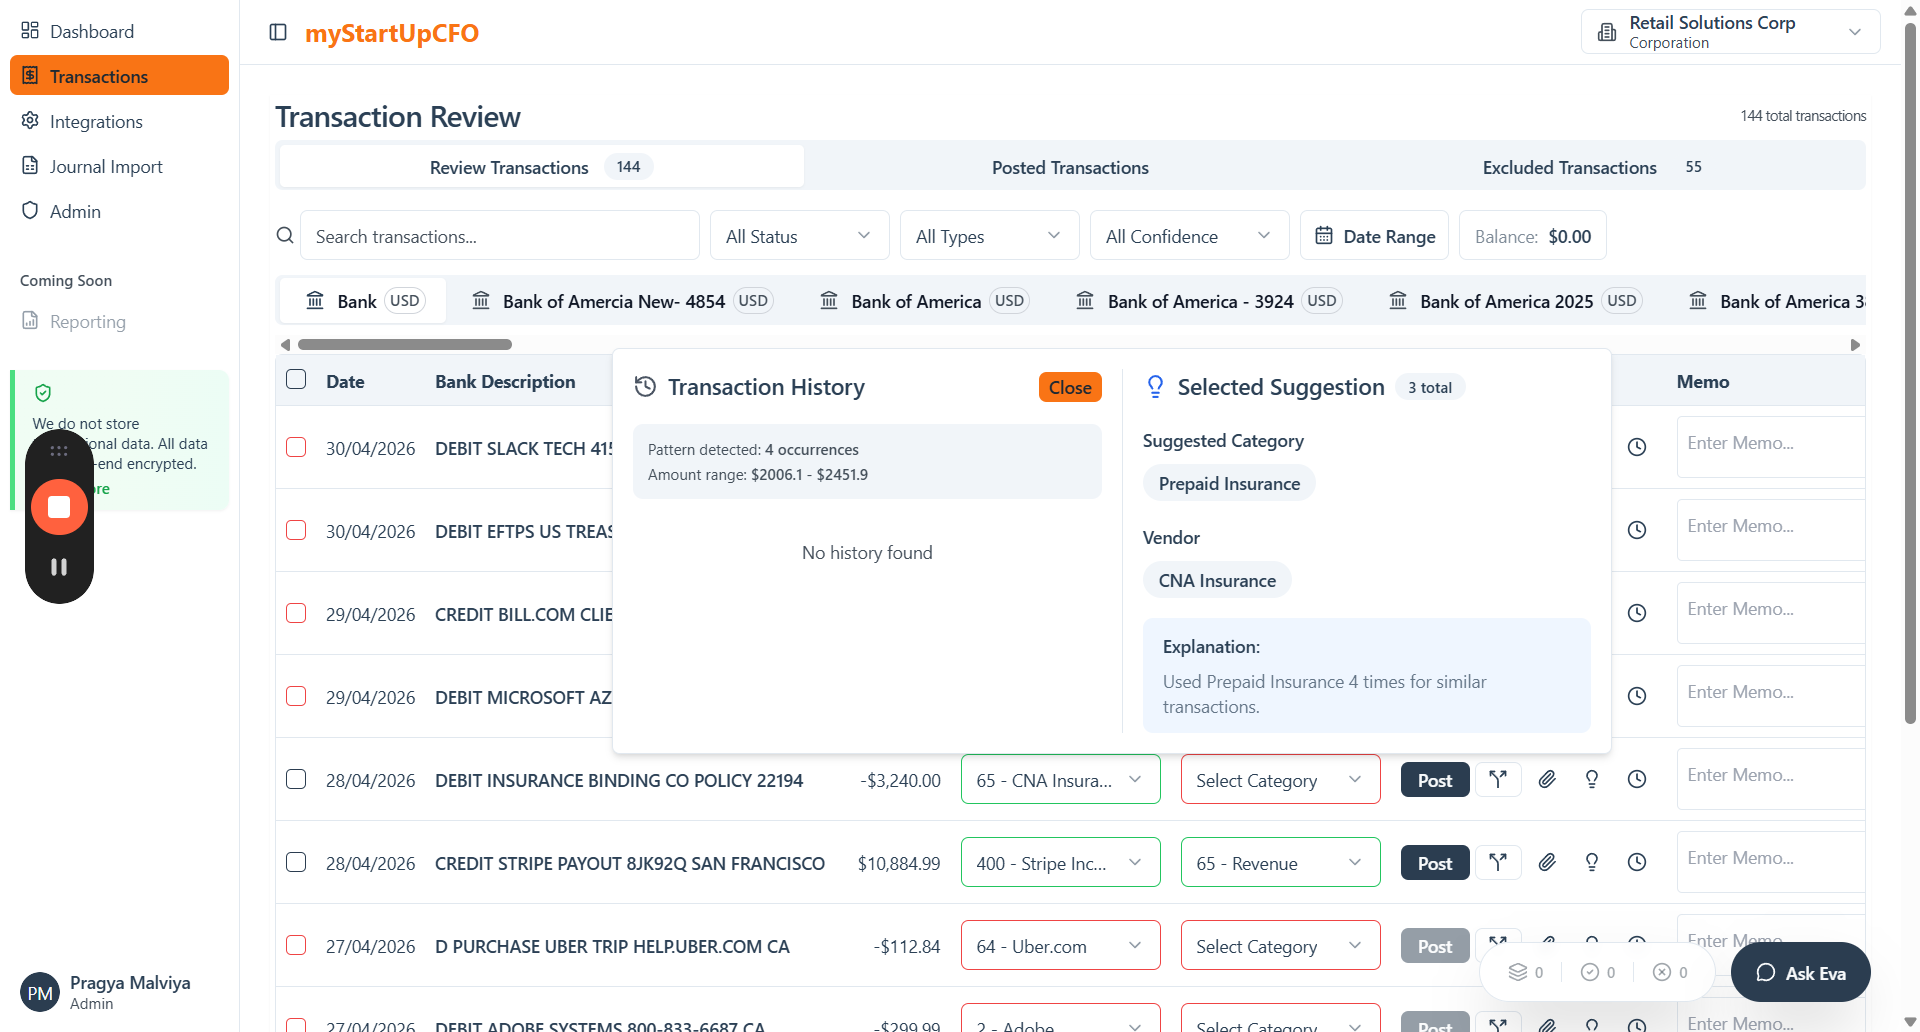
Task: Click the history clock on the Insurance Binding row
Action: coord(1636,779)
